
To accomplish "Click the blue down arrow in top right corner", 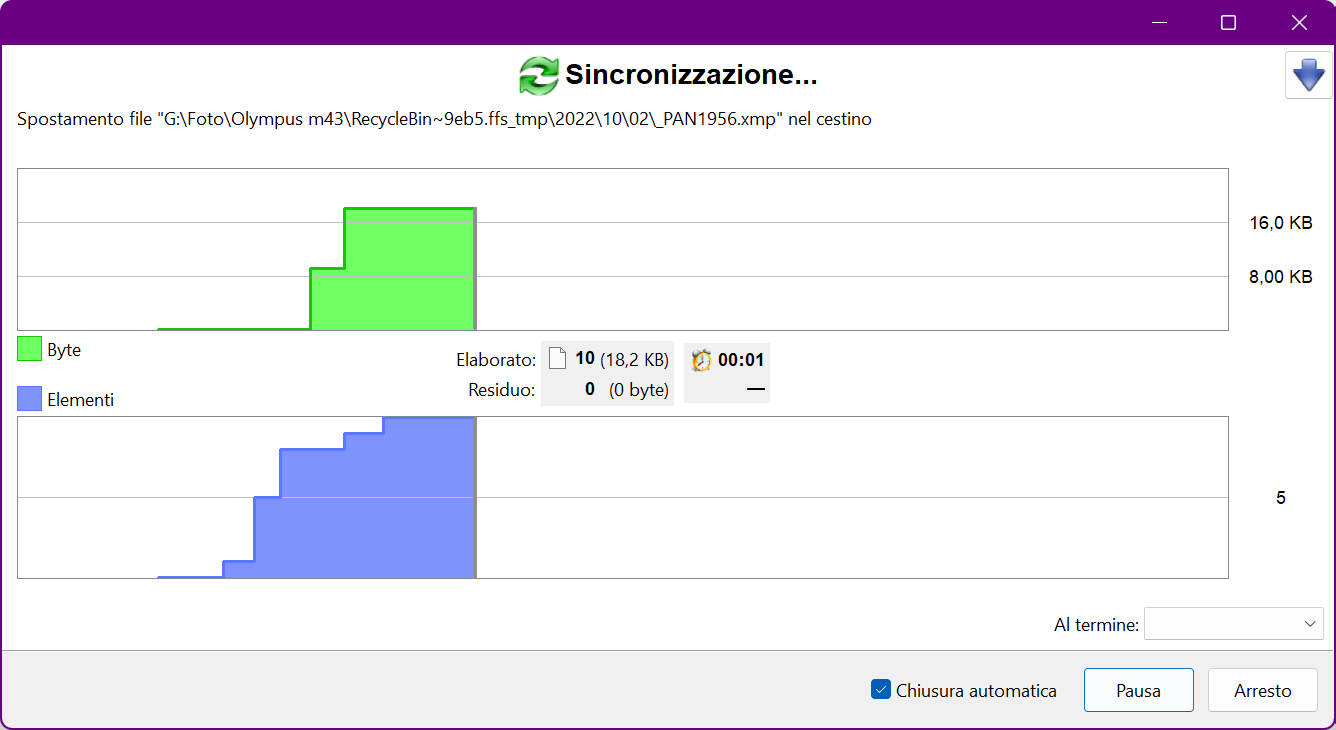I will [1308, 75].
